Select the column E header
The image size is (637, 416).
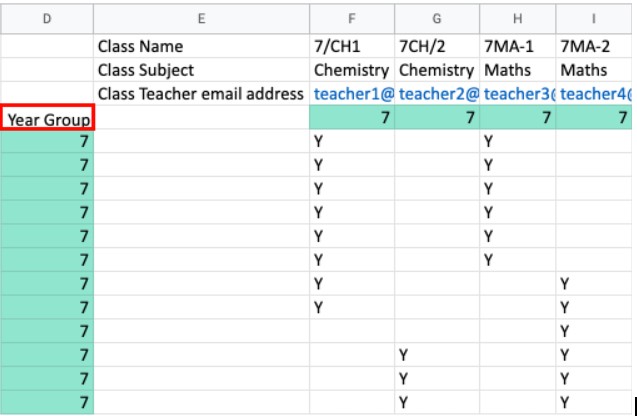coord(201,17)
